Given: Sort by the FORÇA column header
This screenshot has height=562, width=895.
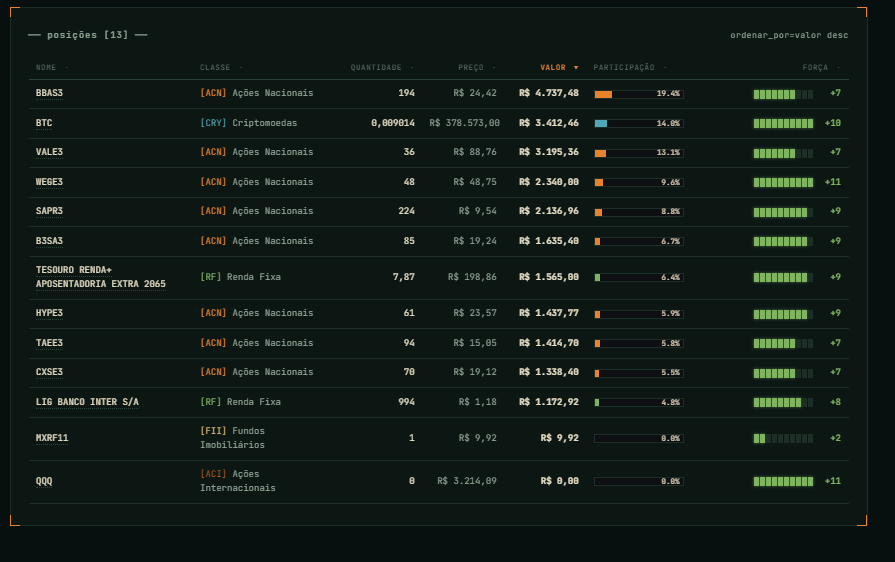Looking at the screenshot, I should coord(820,68).
